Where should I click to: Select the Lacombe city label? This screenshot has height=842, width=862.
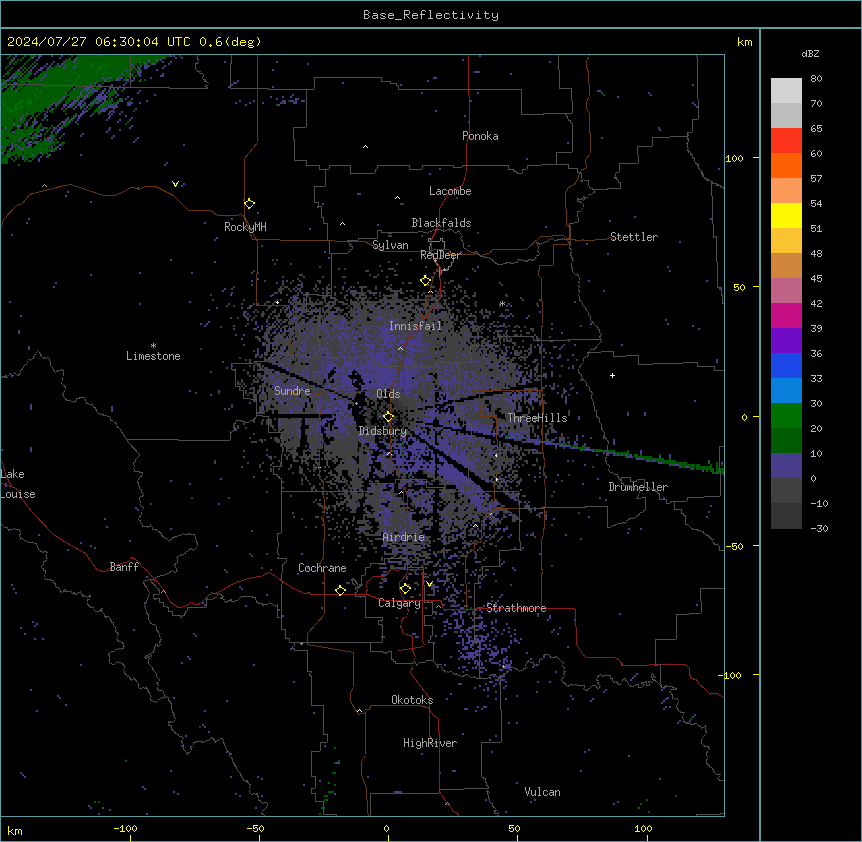pos(450,191)
